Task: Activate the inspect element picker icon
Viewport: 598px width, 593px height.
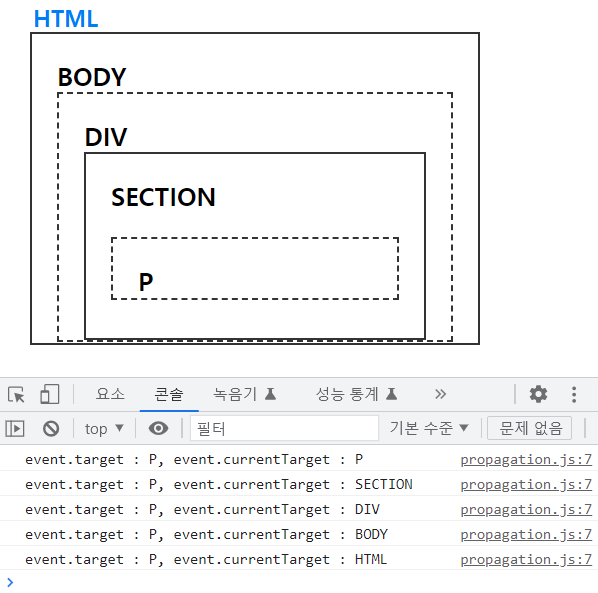Action: pyautogui.click(x=16, y=394)
